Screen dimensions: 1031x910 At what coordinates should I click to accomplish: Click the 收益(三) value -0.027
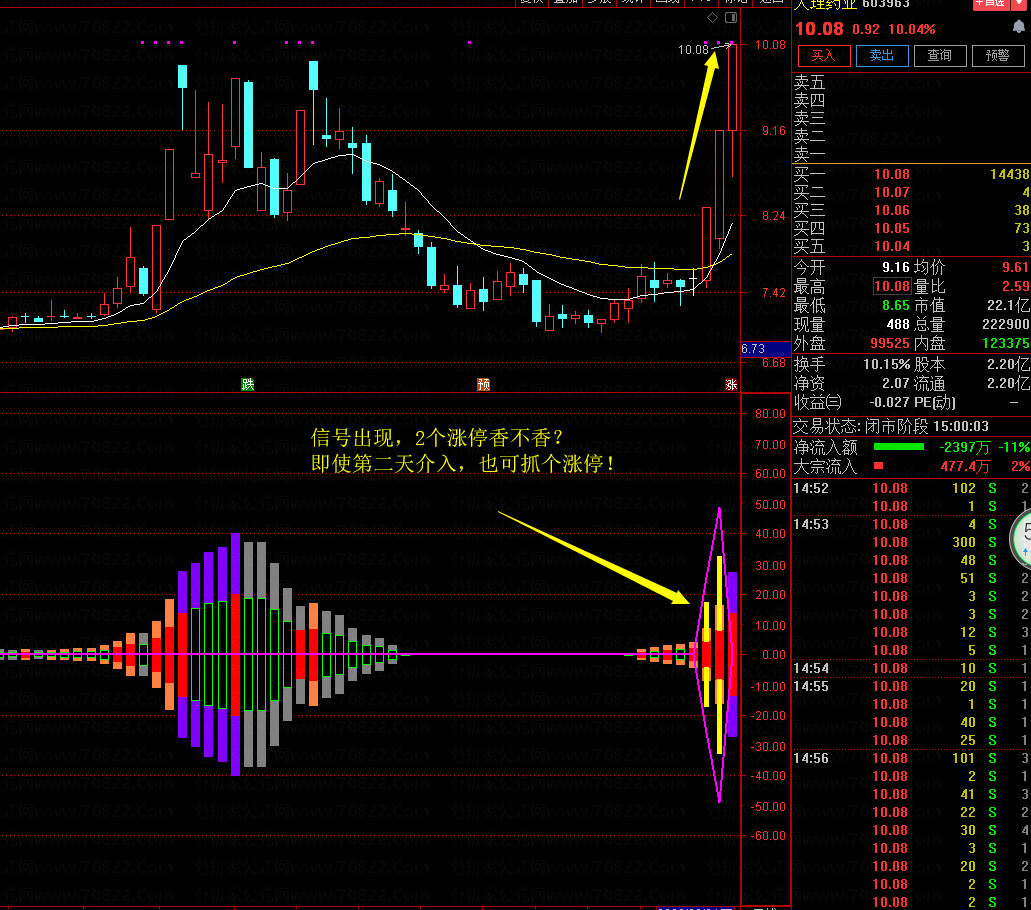[889, 402]
